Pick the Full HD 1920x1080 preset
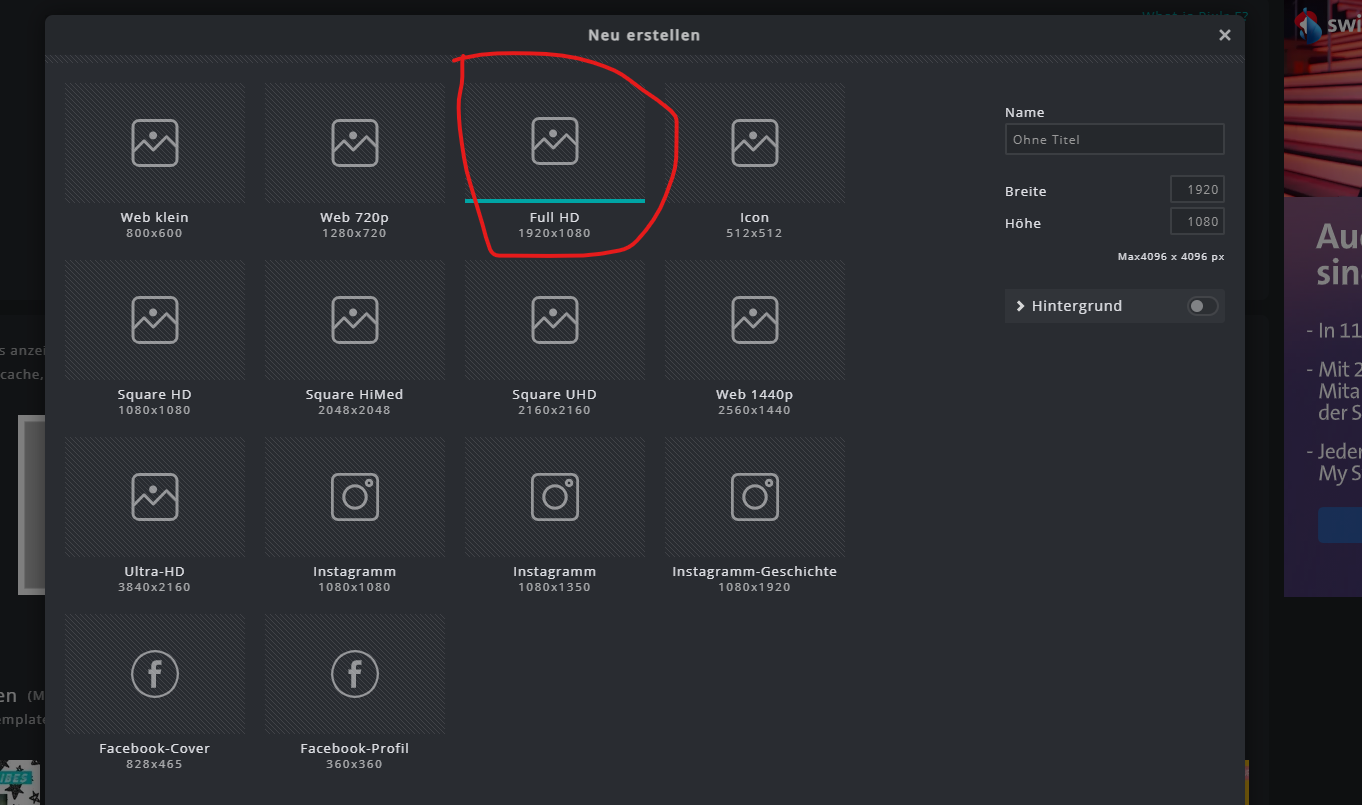Image resolution: width=1362 pixels, height=805 pixels. coord(555,142)
